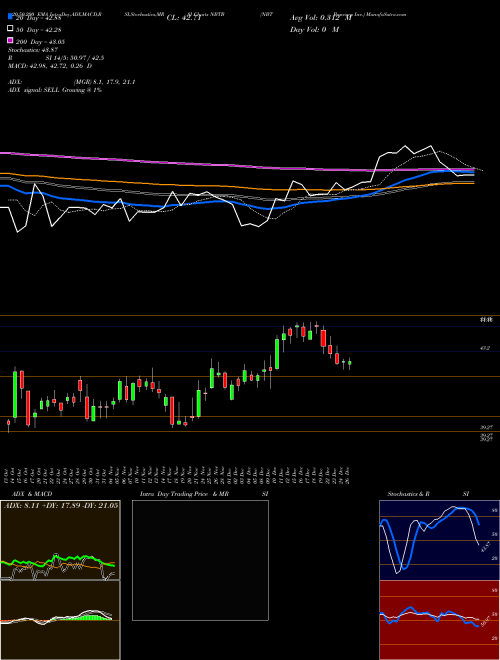
Task: Open the red RSI chart panel
Action: [439, 620]
